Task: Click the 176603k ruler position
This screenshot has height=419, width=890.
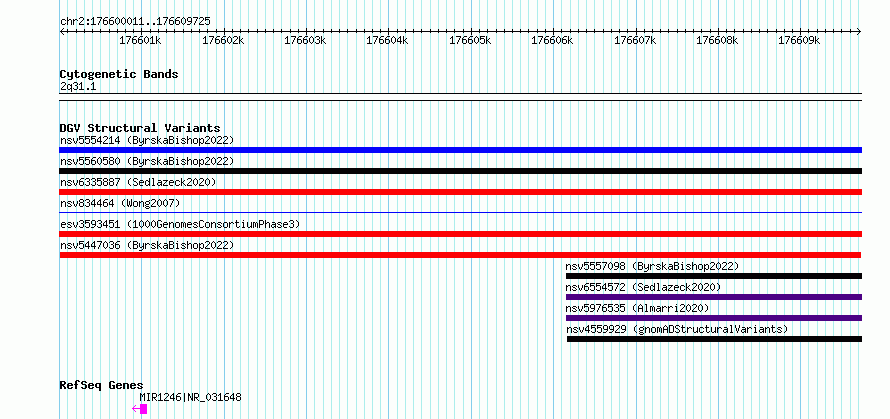Action: [x=305, y=41]
